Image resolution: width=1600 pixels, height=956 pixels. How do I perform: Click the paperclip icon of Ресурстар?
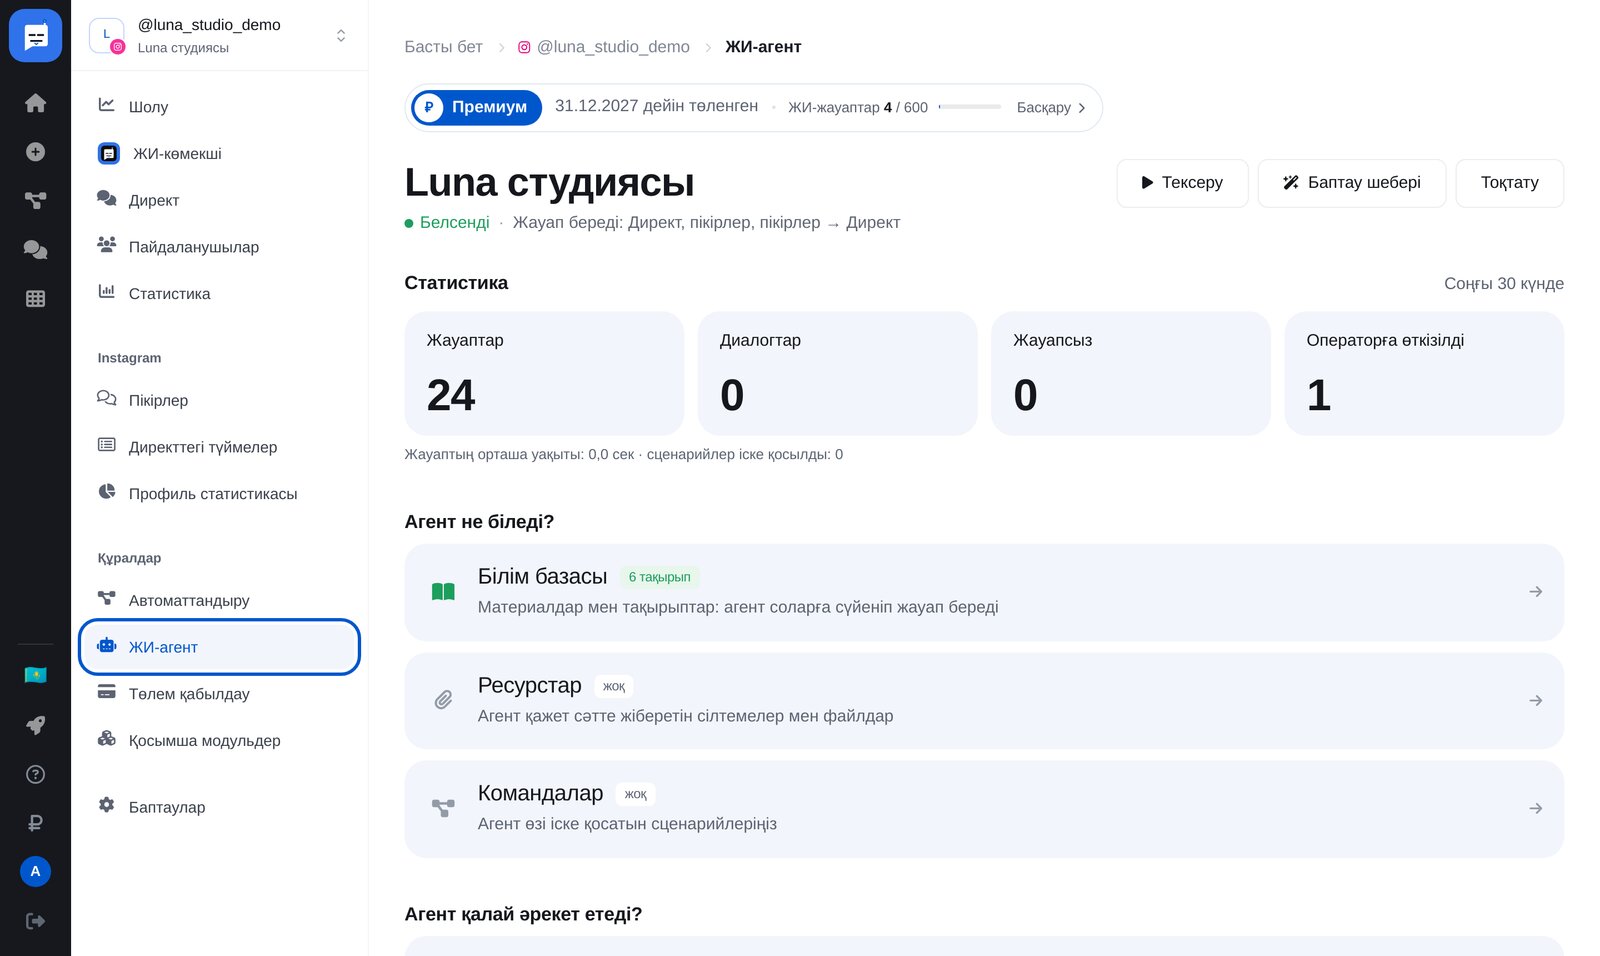tap(443, 700)
